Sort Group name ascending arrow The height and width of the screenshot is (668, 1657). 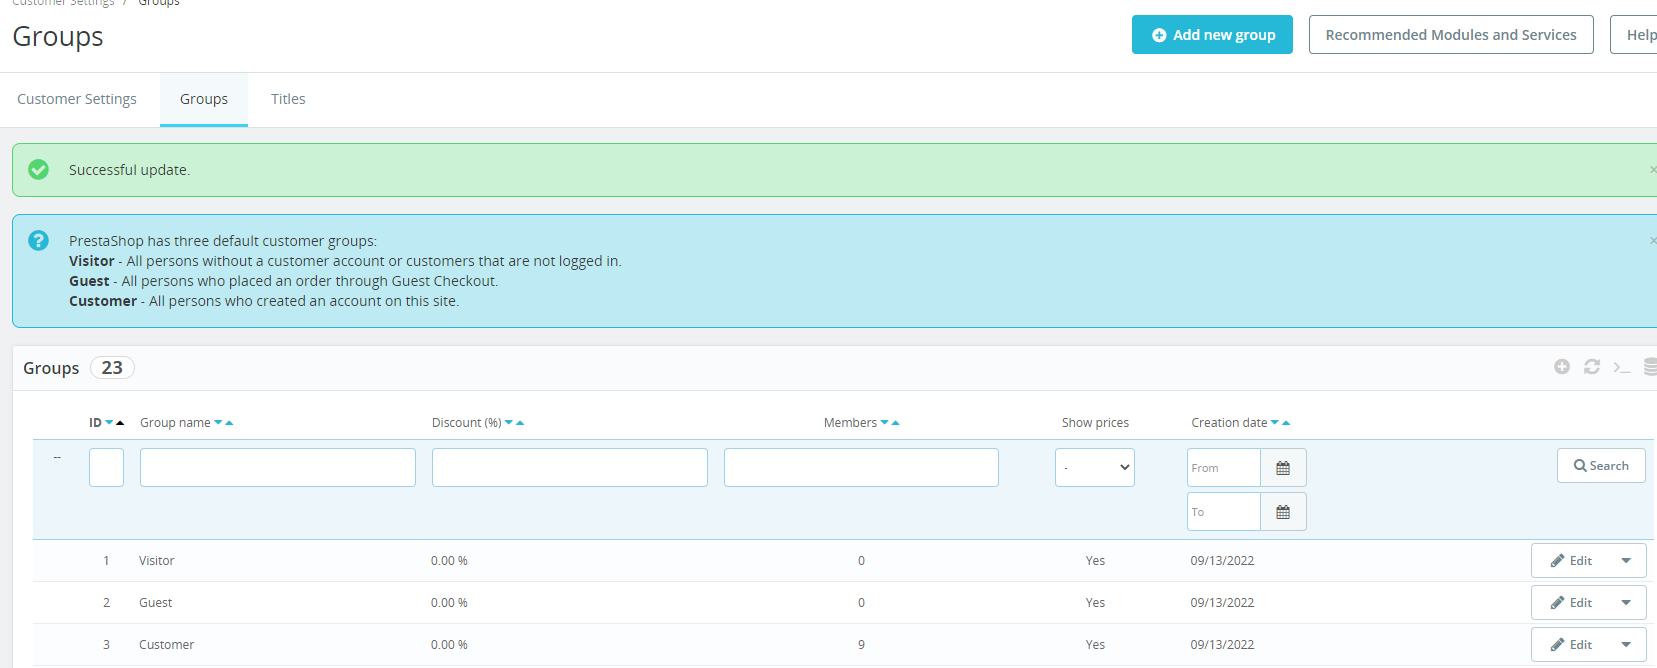[x=229, y=423]
